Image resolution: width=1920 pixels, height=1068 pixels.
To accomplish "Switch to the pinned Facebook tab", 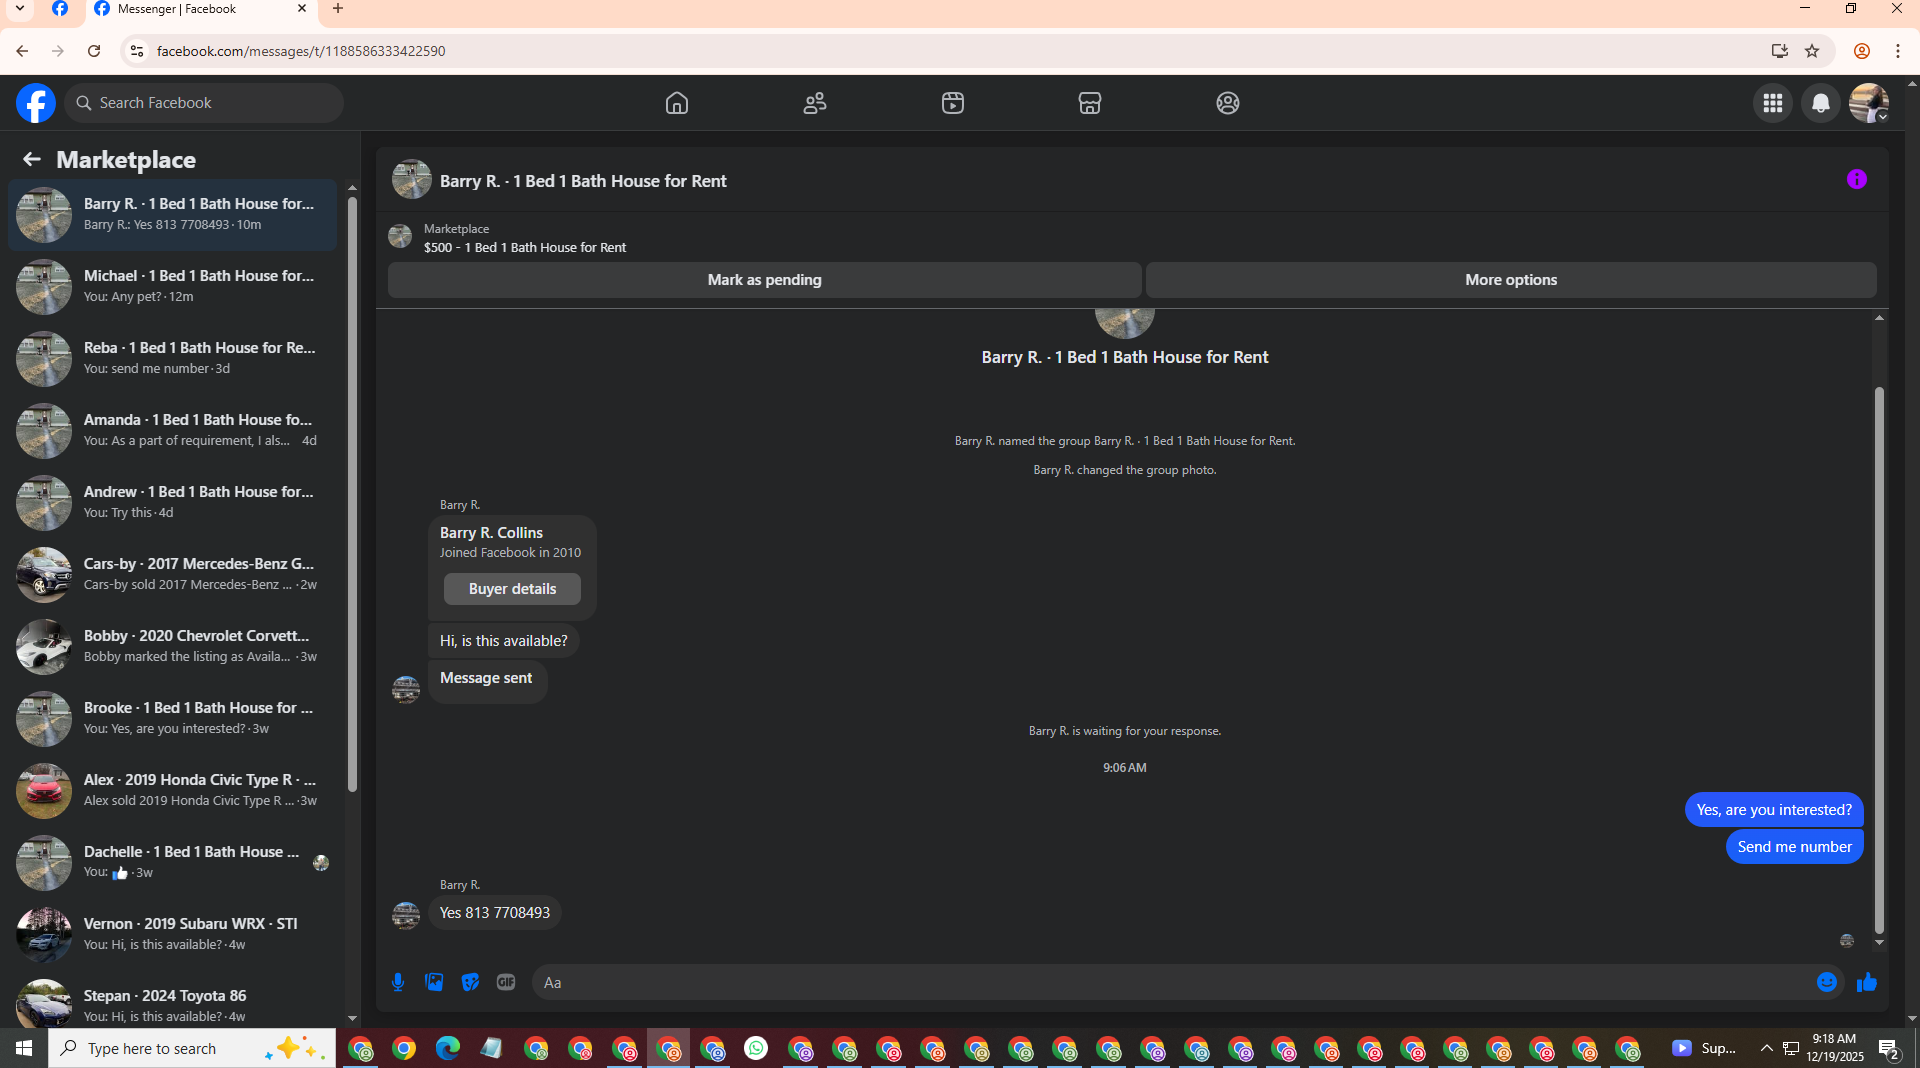I will coord(60,9).
